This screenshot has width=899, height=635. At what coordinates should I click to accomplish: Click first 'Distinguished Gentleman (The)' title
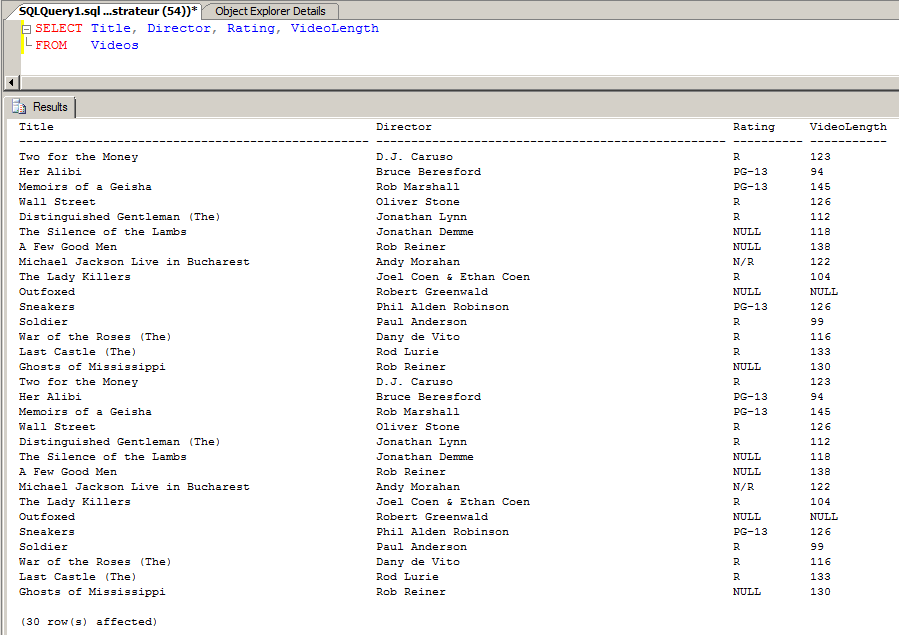click(119, 216)
